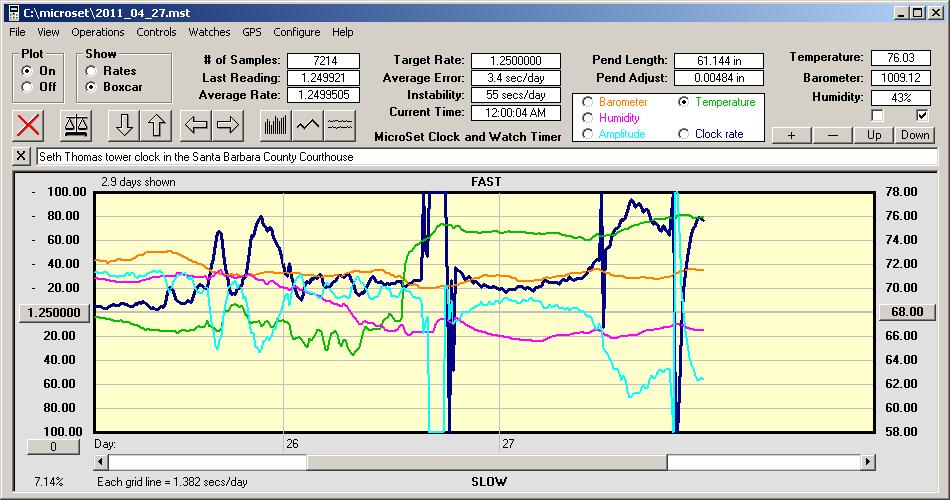Click the Average Error field 3.4 sec/day
This screenshot has width=950, height=500.
pyautogui.click(x=516, y=78)
